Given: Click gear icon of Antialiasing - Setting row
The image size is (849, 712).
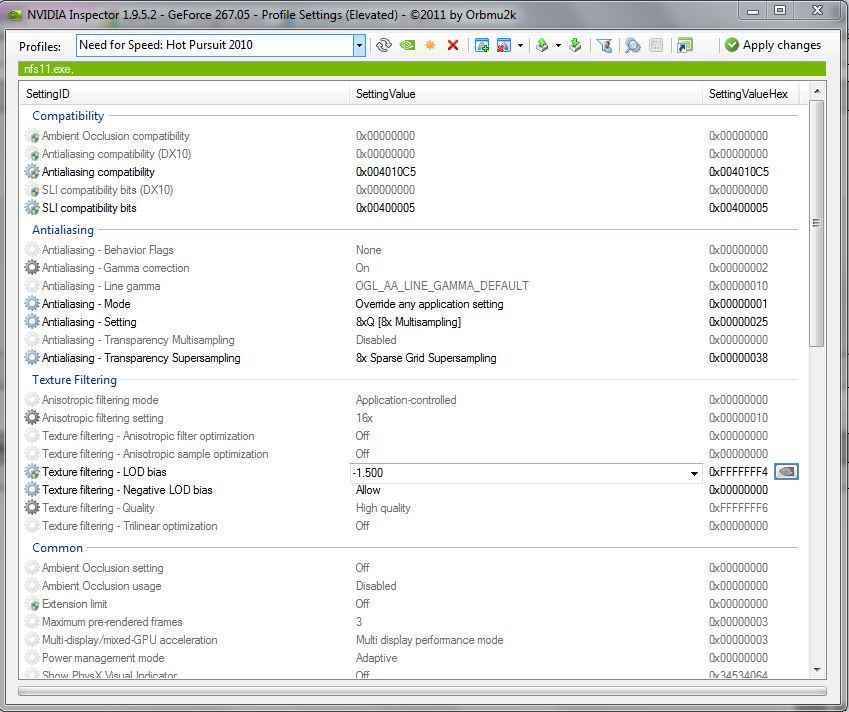Looking at the screenshot, I should pos(32,322).
